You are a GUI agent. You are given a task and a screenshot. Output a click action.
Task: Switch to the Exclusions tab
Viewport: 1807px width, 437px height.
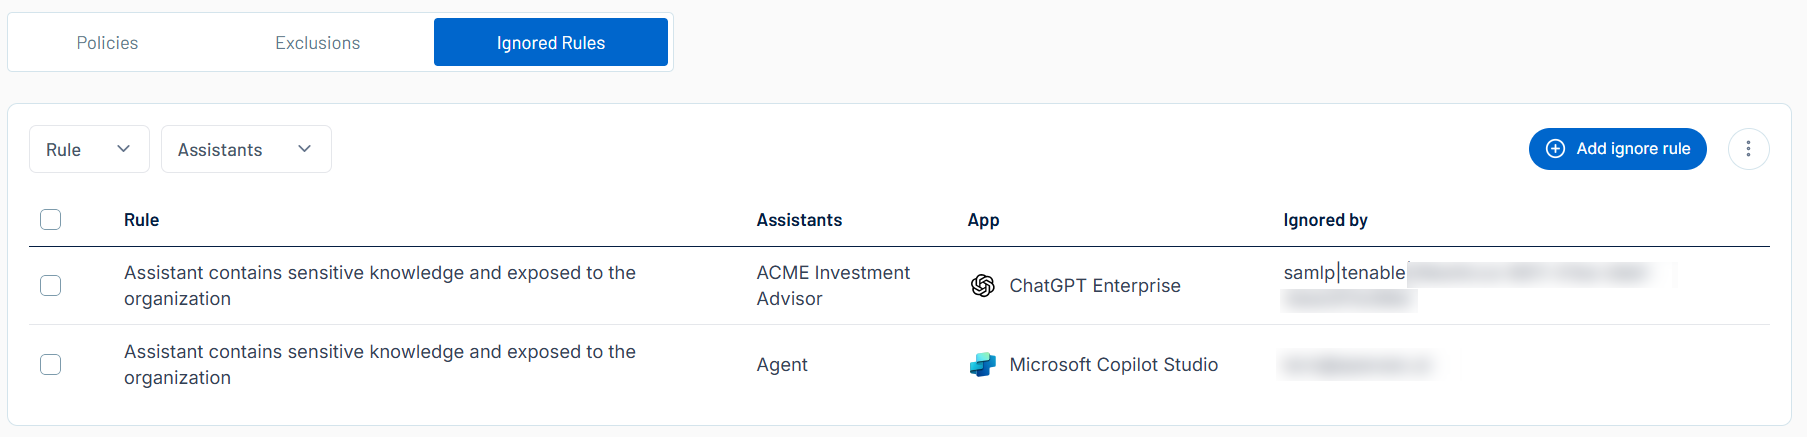click(318, 43)
